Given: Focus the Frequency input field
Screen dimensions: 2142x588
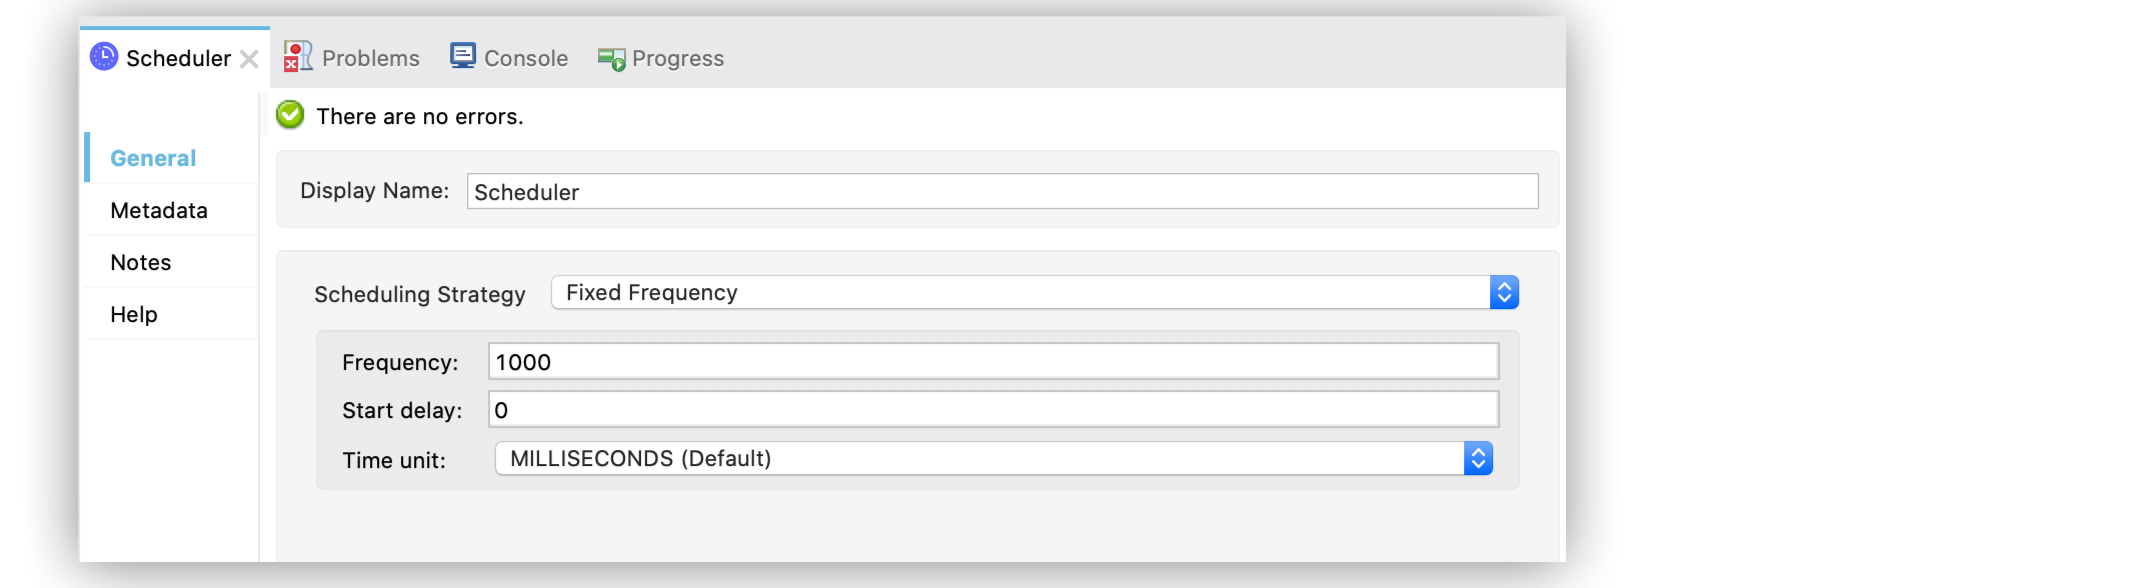Looking at the screenshot, I should click(x=992, y=361).
